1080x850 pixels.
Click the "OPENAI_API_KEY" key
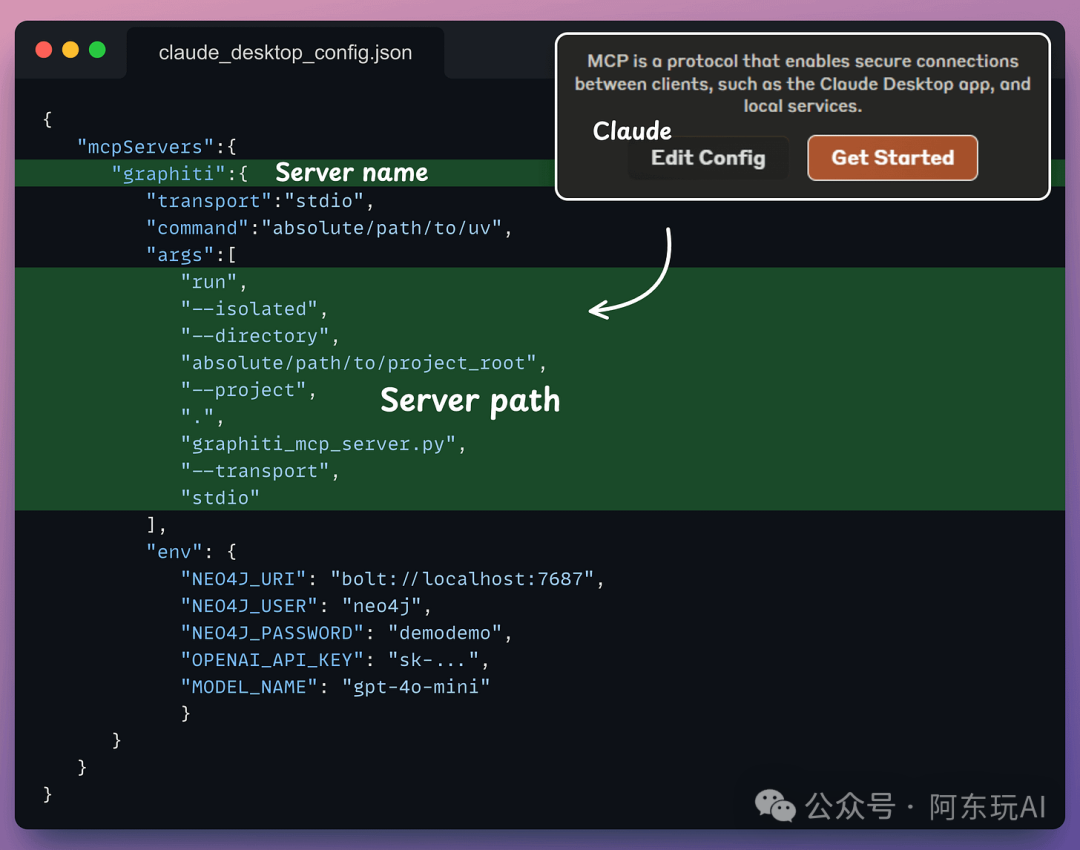point(271,660)
